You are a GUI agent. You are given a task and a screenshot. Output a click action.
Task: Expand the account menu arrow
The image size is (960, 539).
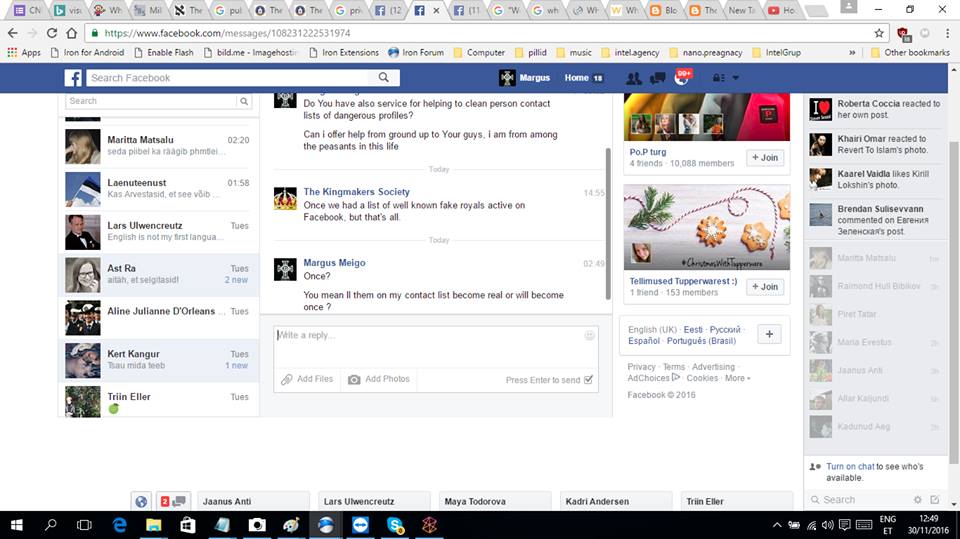coord(735,78)
